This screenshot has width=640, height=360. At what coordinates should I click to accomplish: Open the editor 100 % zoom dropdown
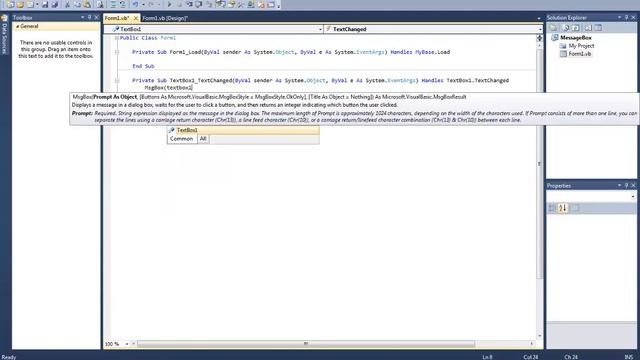tap(127, 344)
